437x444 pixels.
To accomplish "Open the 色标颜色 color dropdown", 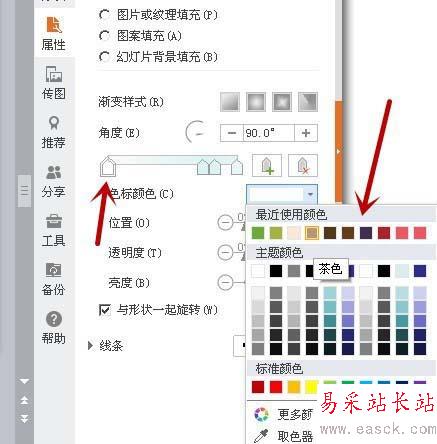I will click(282, 194).
